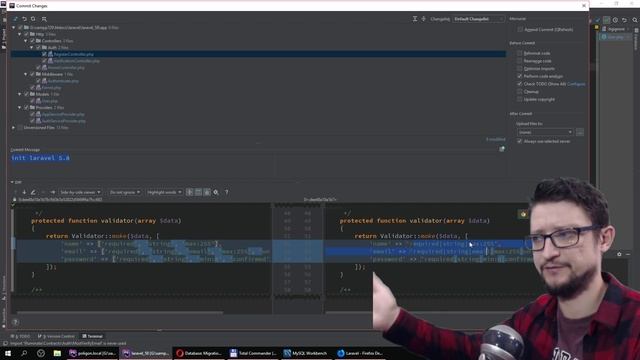Go to next difference down arrow

click(x=24, y=192)
